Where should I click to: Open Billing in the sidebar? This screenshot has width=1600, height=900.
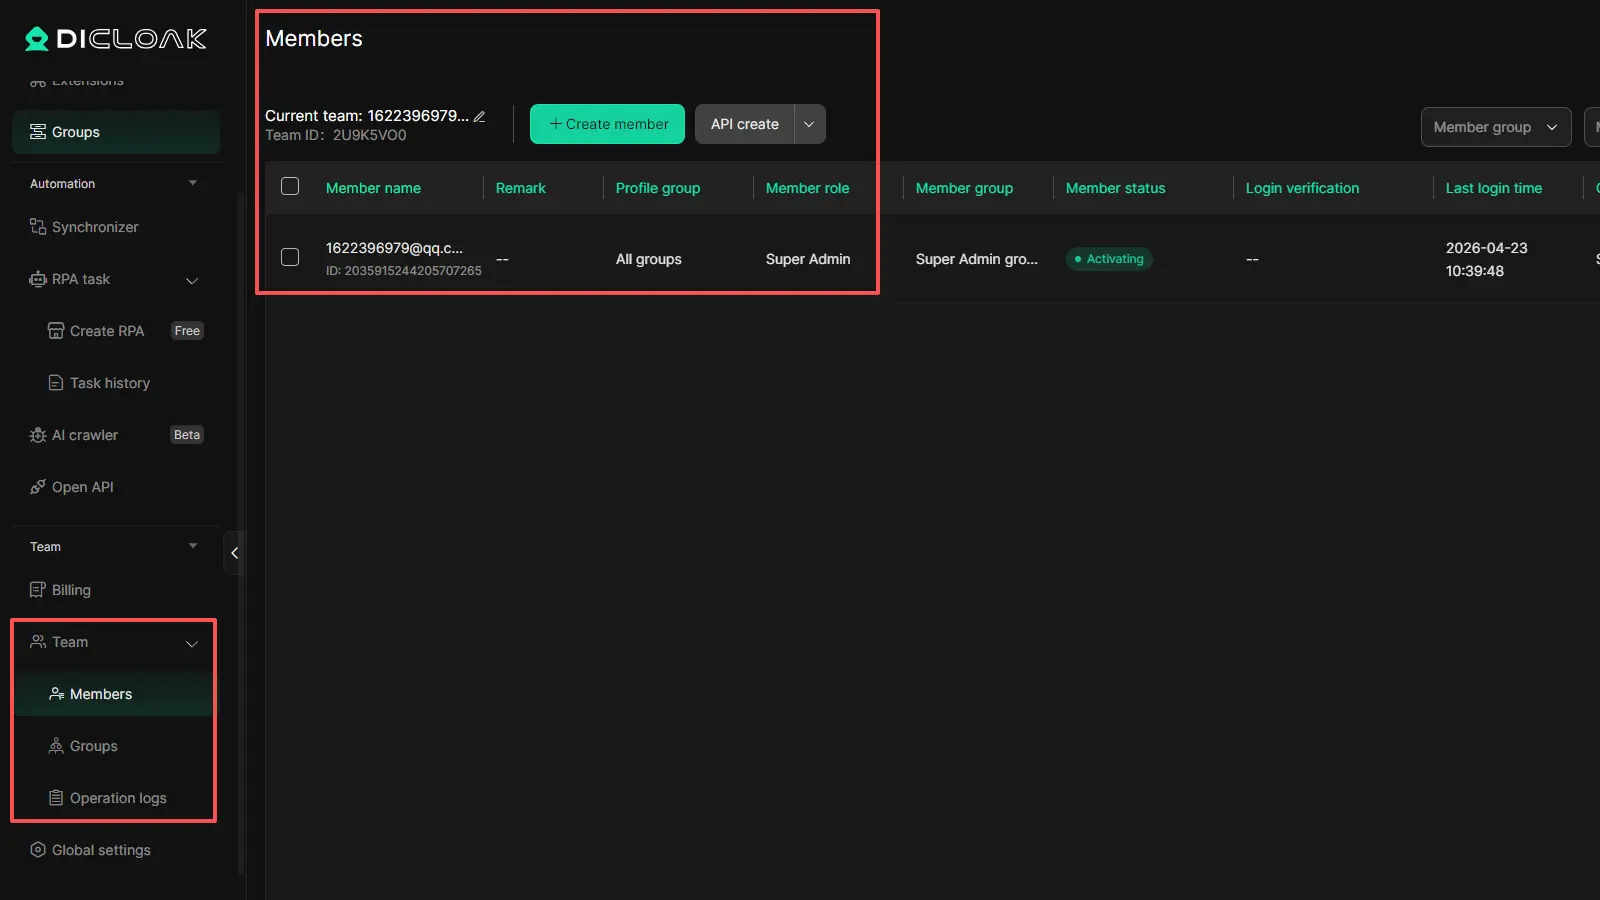(x=71, y=590)
